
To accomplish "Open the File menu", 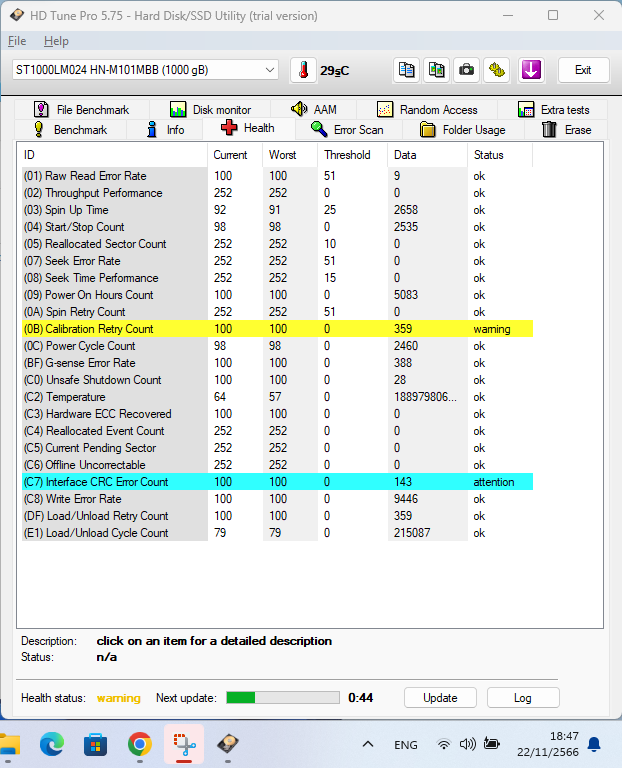I will tap(17, 41).
